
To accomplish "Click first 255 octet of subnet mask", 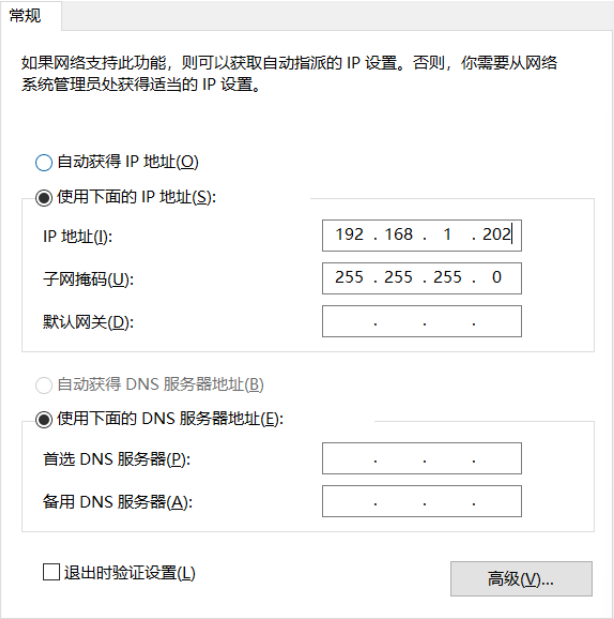I will click(x=350, y=277).
